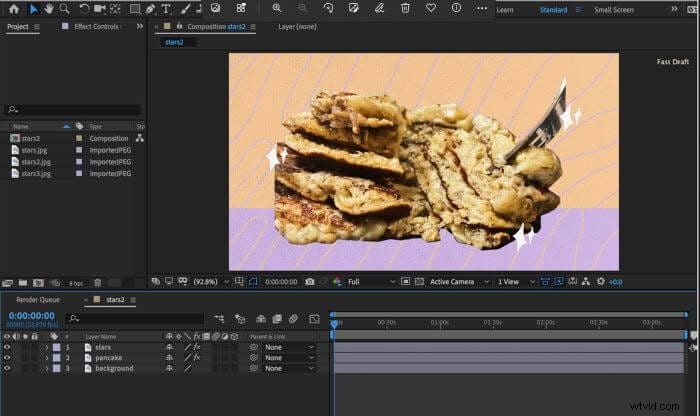The image size is (700, 416).
Task: Toggle the region of interest button
Action: point(405,281)
